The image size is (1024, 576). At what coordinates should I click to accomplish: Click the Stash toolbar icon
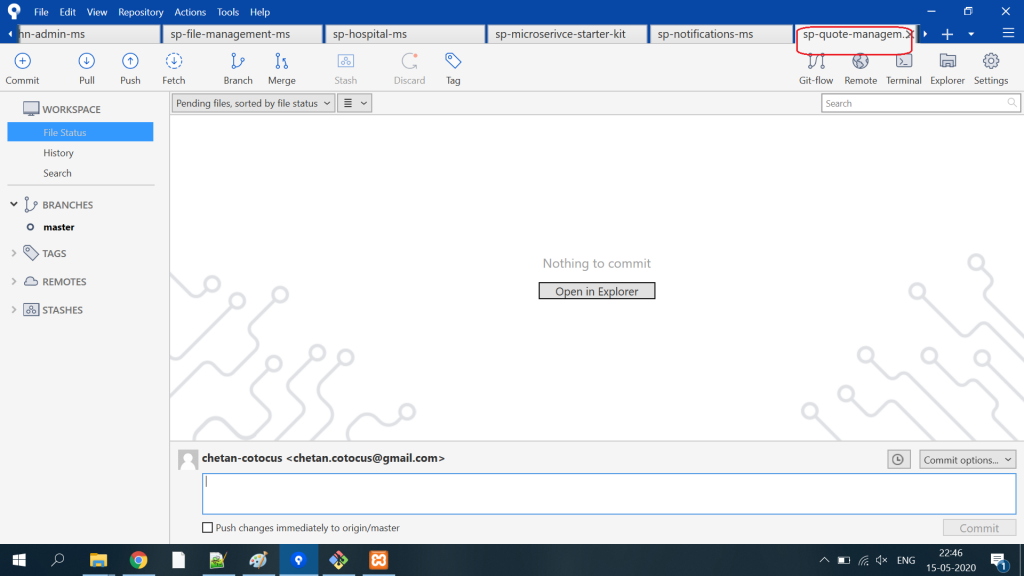(345, 61)
